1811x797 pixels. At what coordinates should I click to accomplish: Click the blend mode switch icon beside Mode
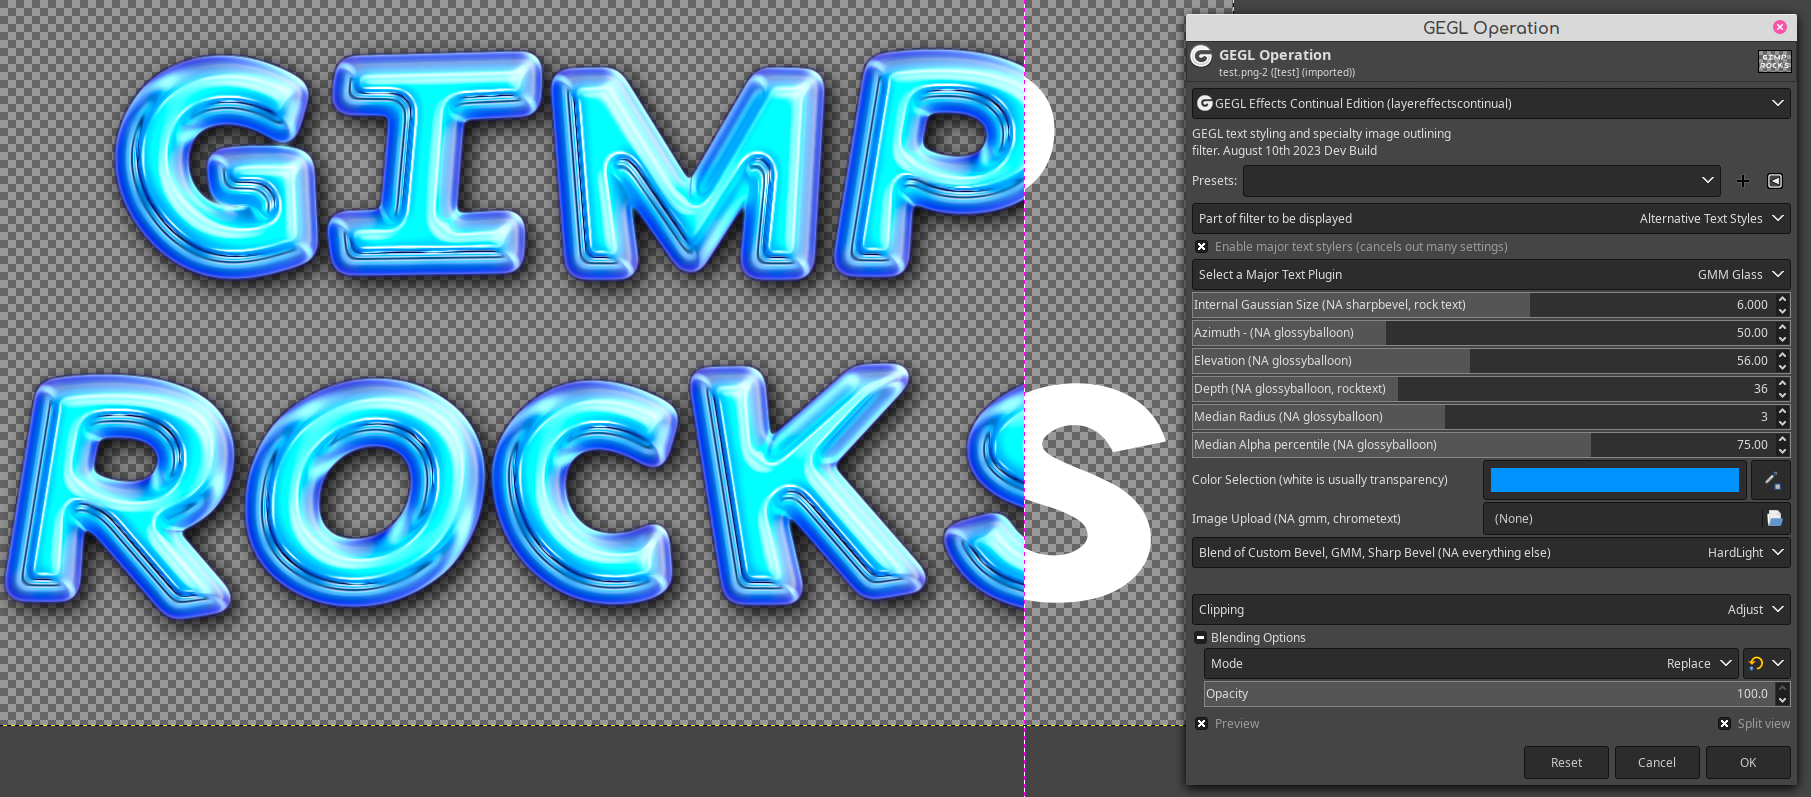[1756, 663]
